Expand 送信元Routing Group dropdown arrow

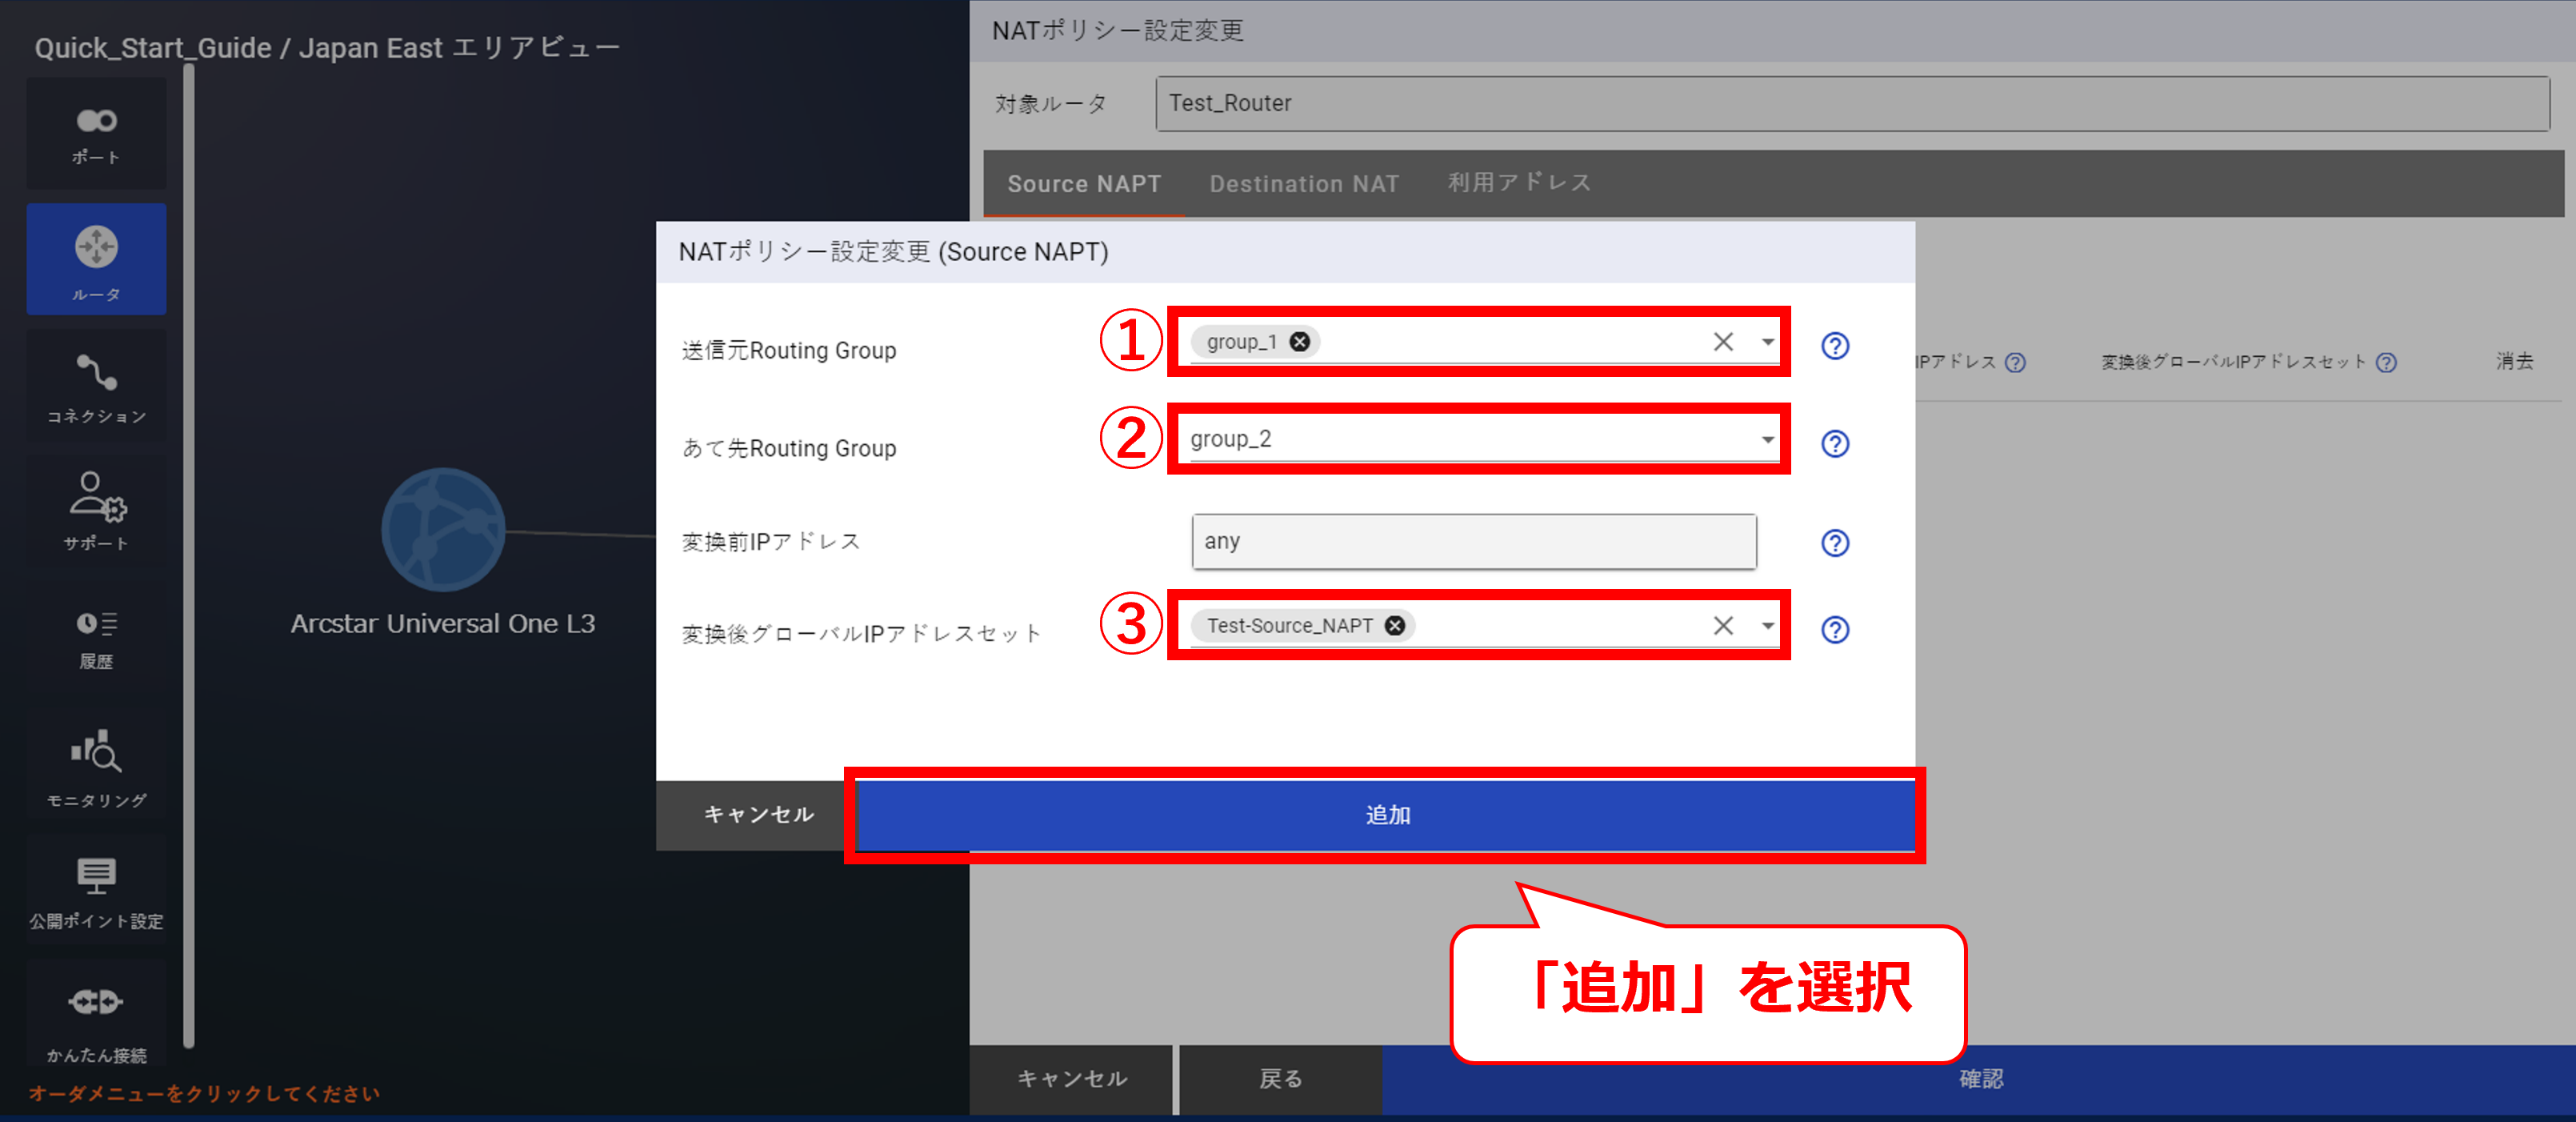tap(1767, 342)
